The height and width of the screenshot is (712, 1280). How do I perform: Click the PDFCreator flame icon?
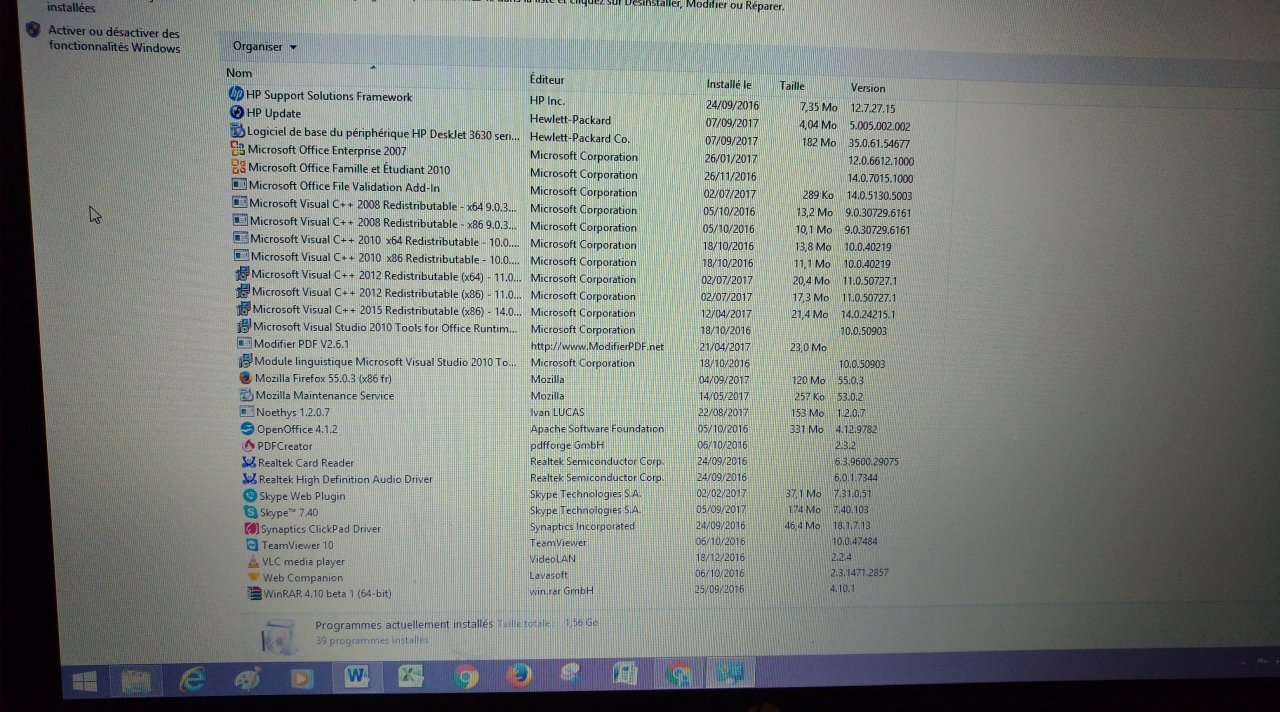click(249, 446)
